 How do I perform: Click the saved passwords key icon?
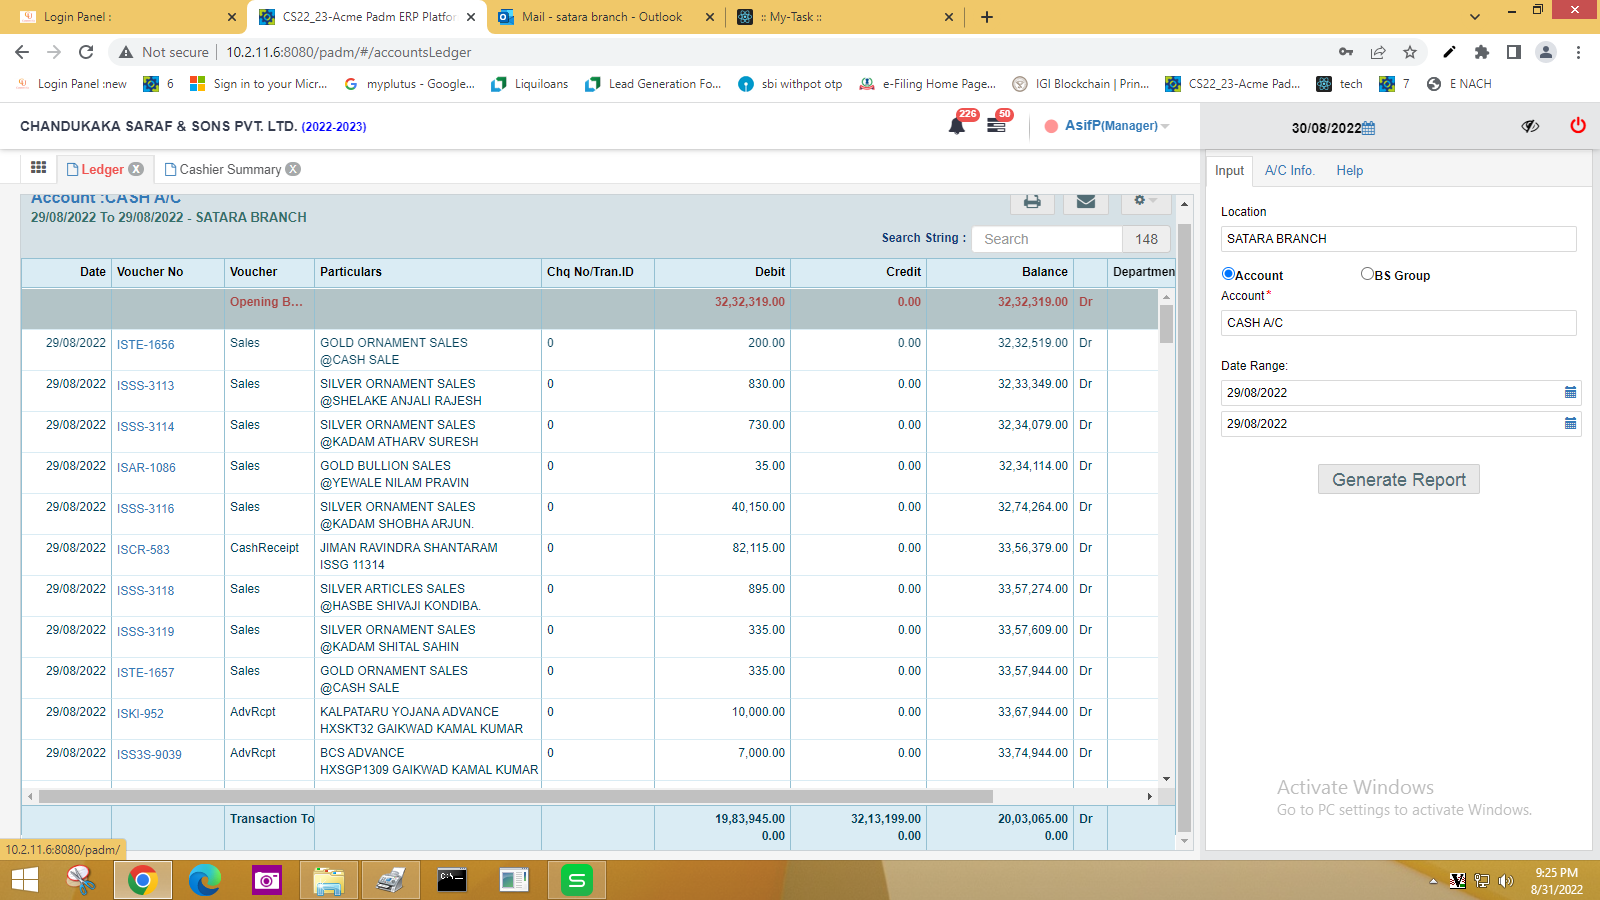[x=1346, y=52]
